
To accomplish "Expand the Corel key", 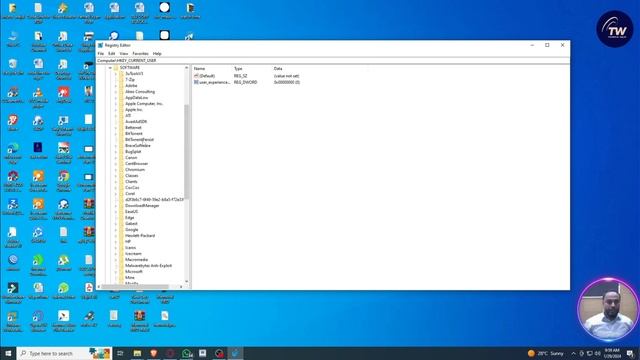I will (x=116, y=193).
